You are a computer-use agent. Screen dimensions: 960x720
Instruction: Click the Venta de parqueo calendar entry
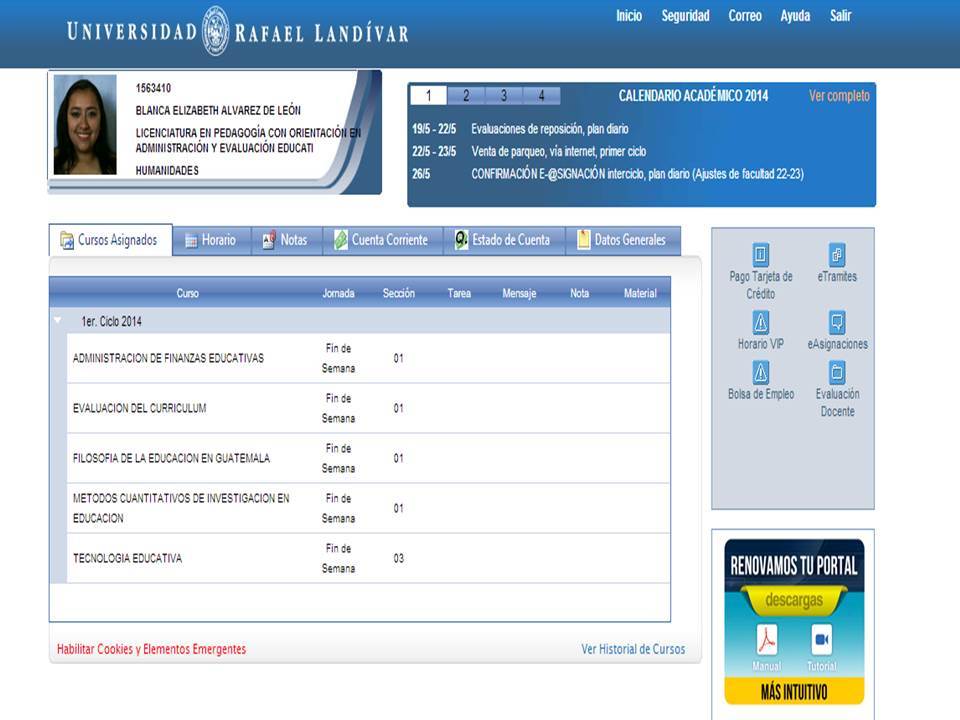click(x=558, y=152)
